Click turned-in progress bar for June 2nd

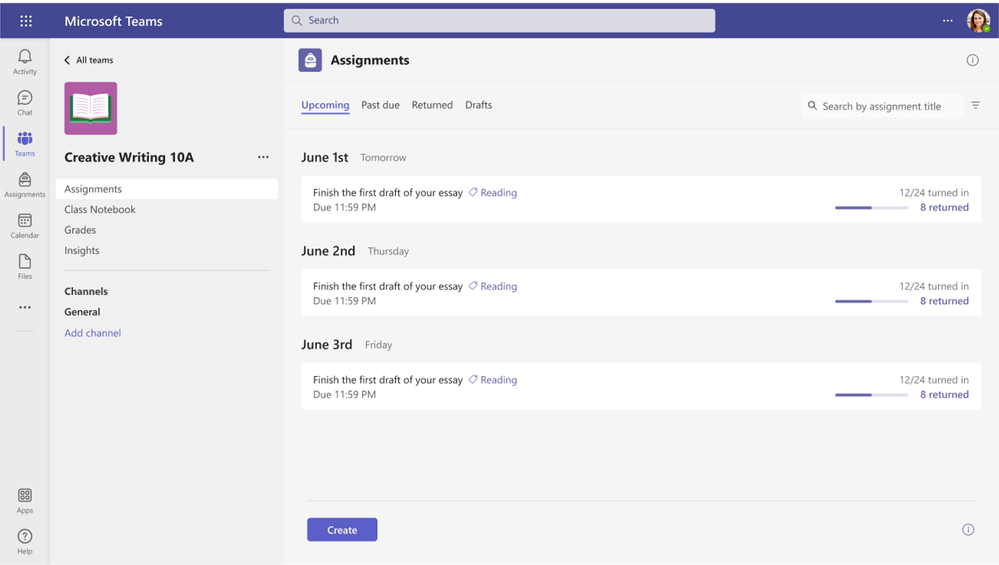(872, 301)
